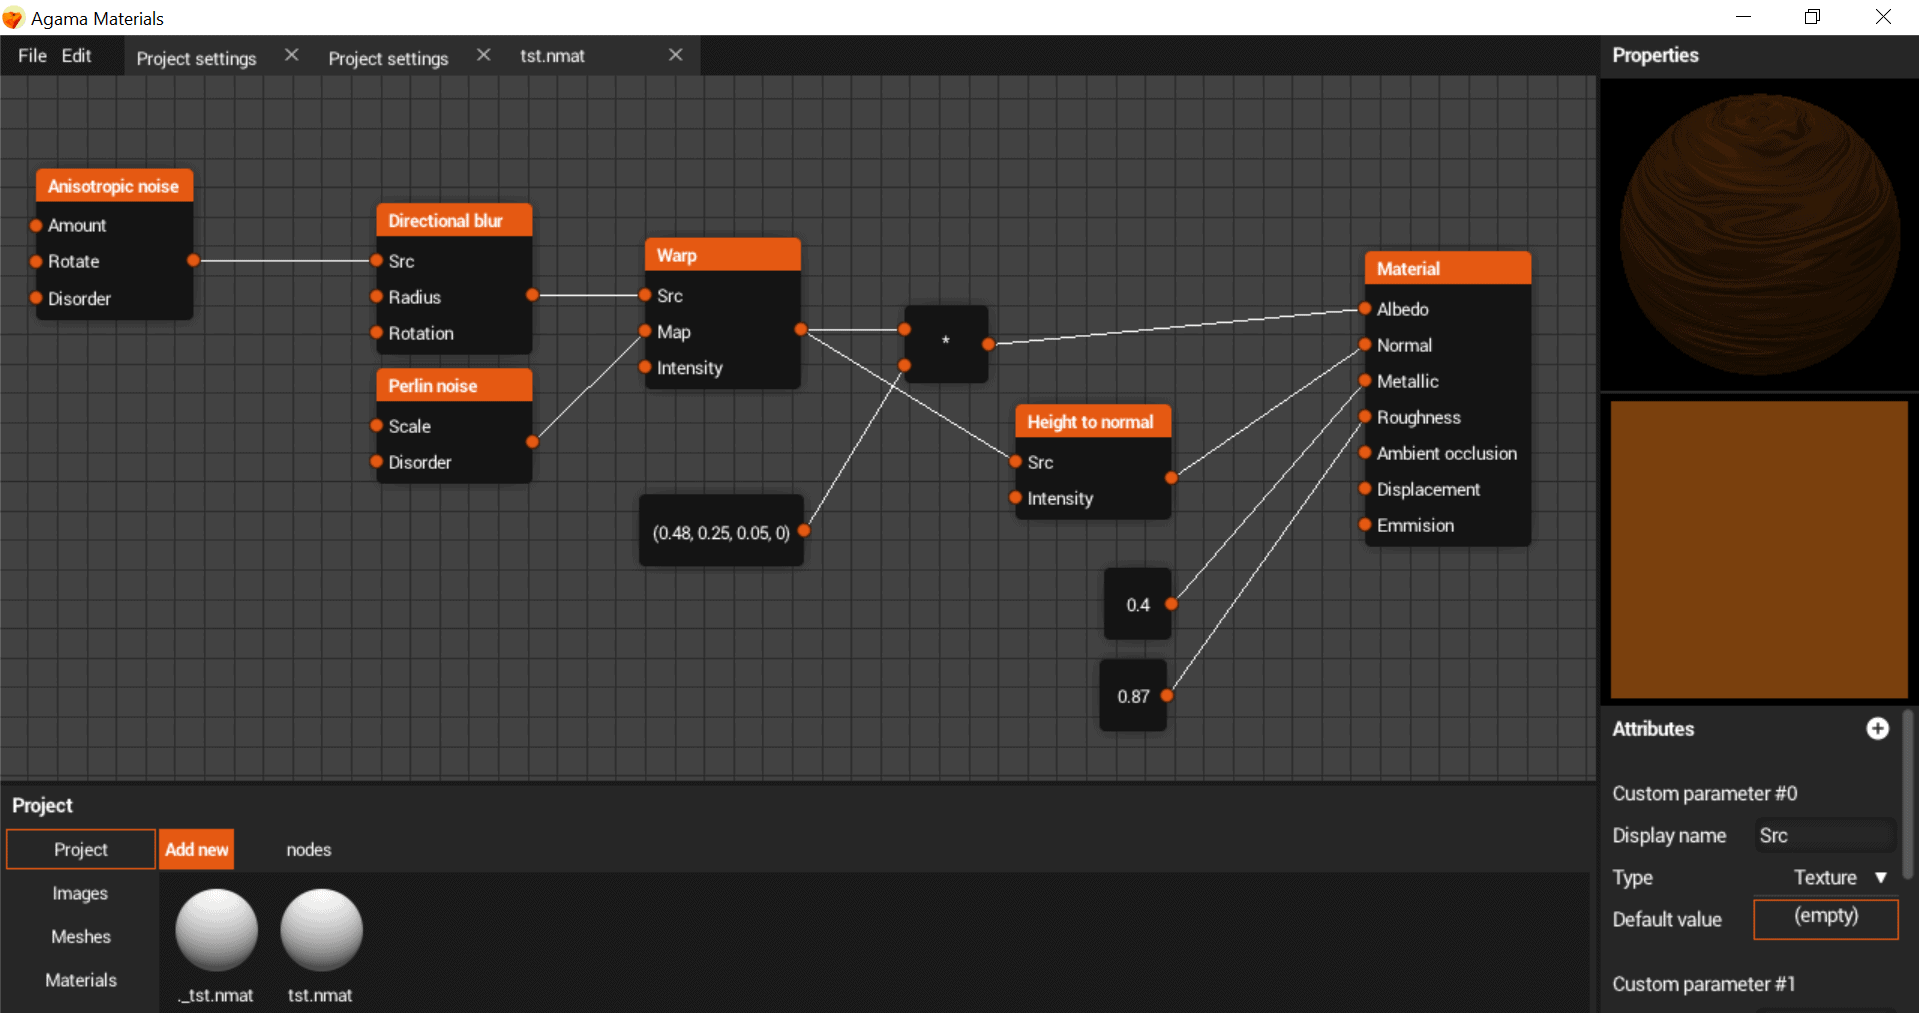Screen dimensions: 1919x1013
Task: Click the Warp Intensity input port
Action: 646,368
